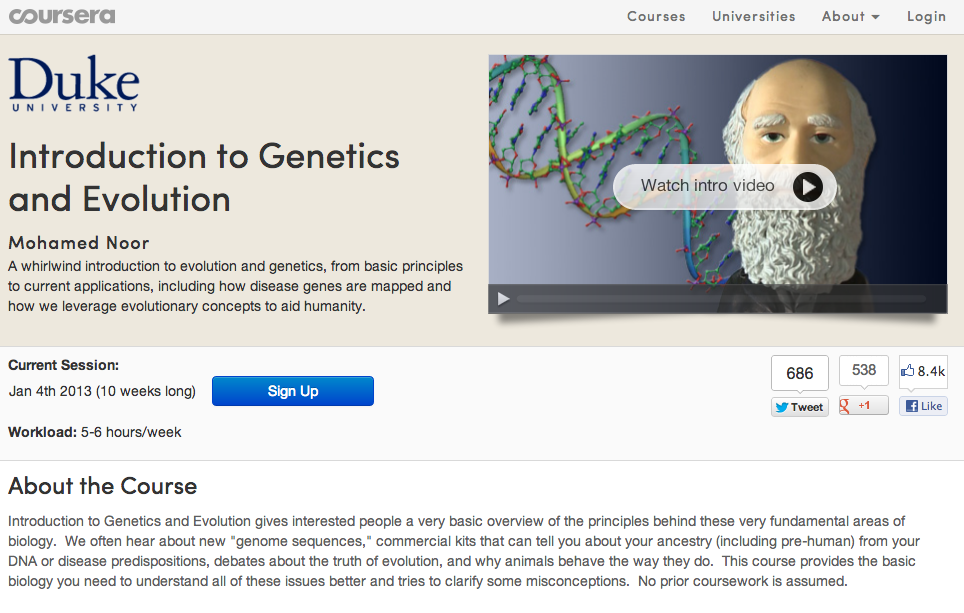Click the Duke University logo
The width and height of the screenshot is (964, 613).
click(74, 83)
